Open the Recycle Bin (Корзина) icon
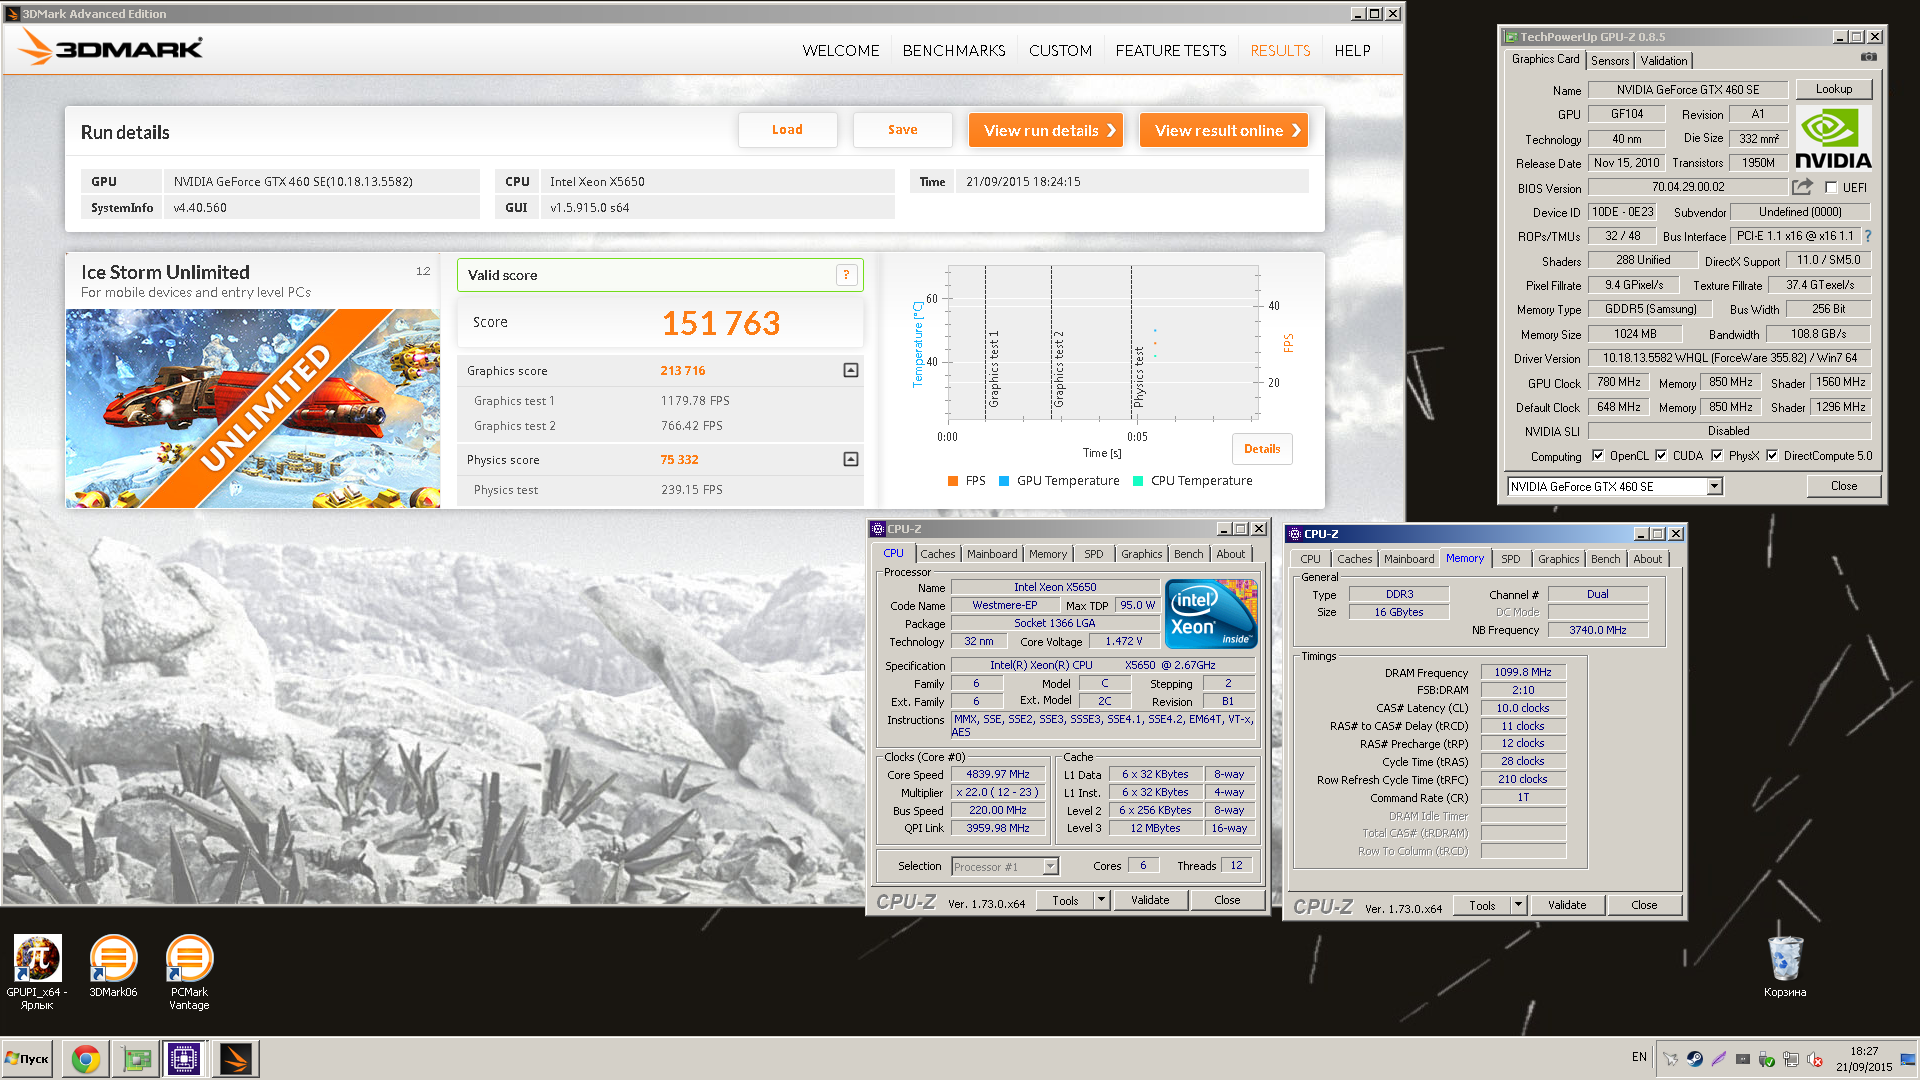 (1785, 966)
